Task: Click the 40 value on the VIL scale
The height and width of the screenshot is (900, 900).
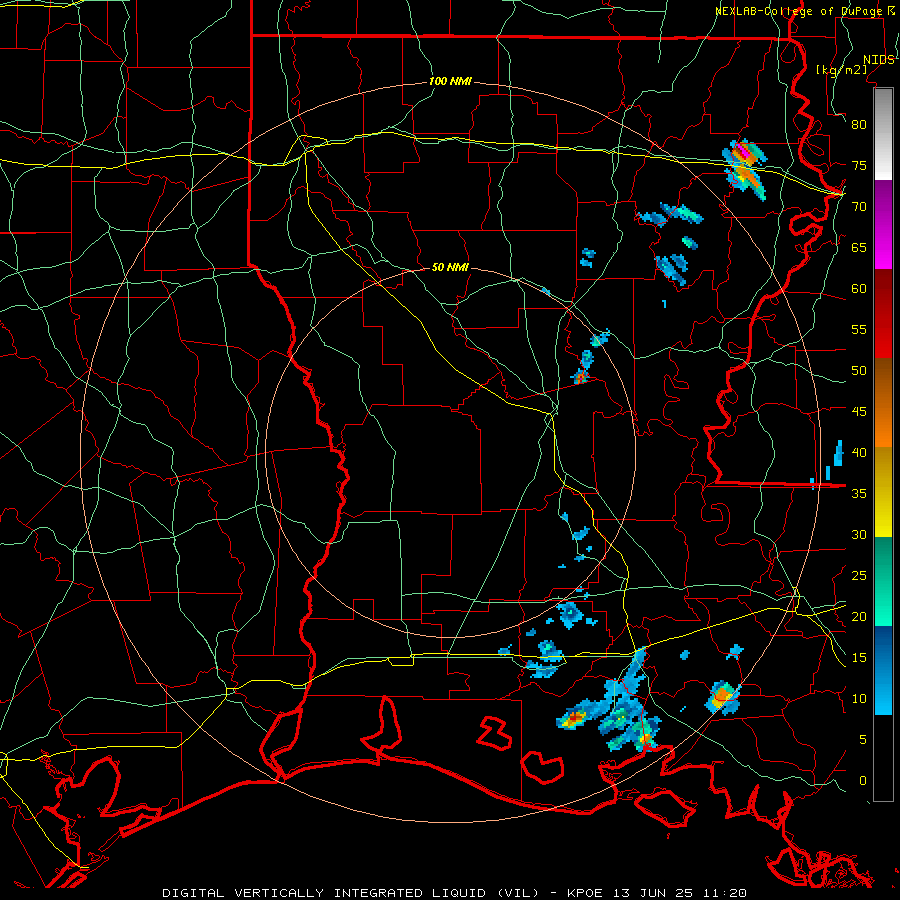Action: point(859,453)
